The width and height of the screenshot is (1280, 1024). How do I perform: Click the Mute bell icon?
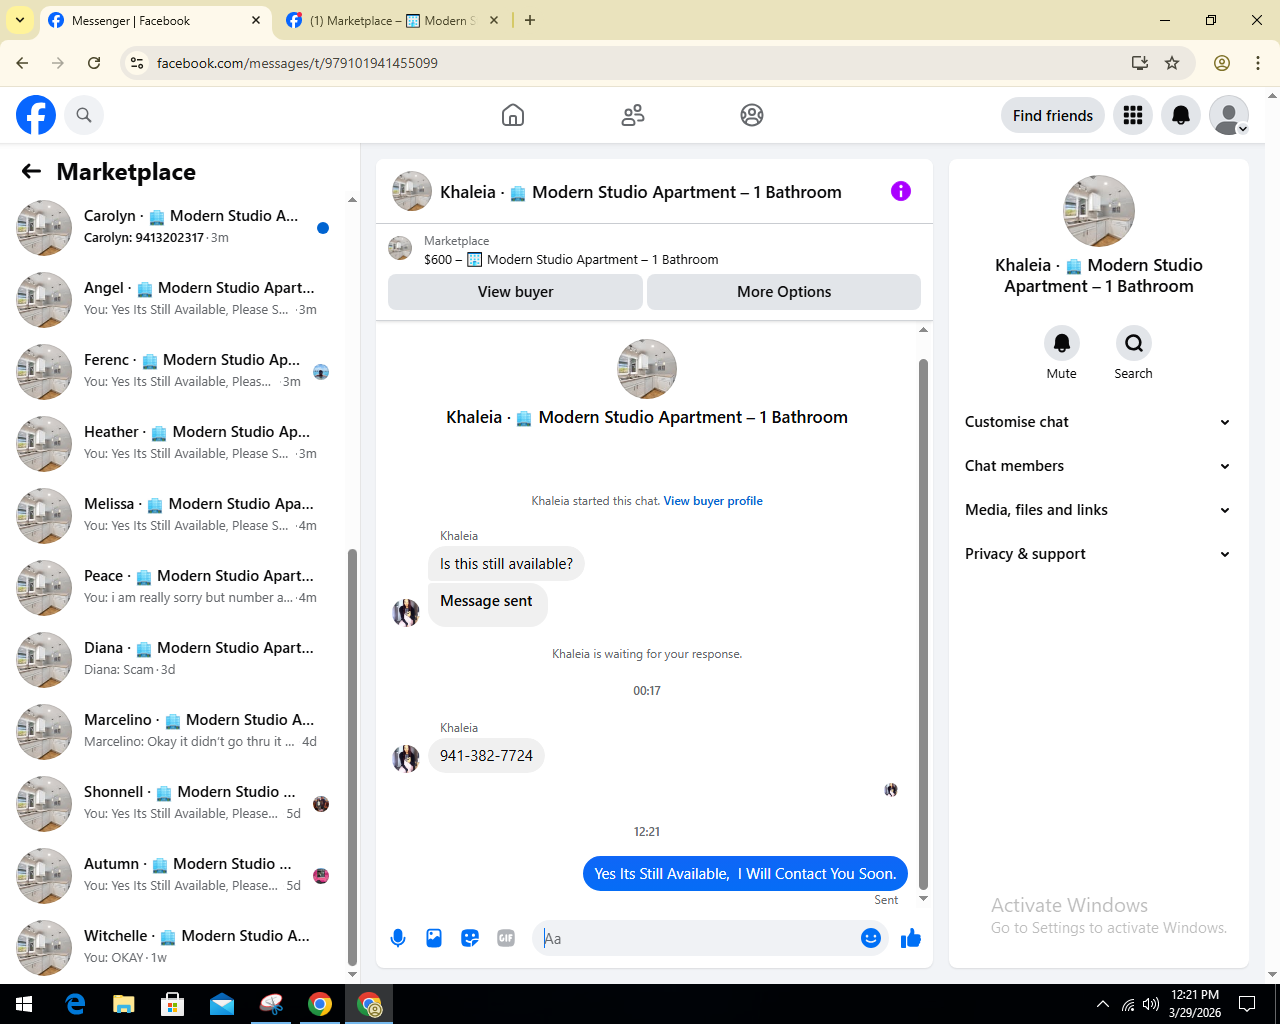(1062, 343)
